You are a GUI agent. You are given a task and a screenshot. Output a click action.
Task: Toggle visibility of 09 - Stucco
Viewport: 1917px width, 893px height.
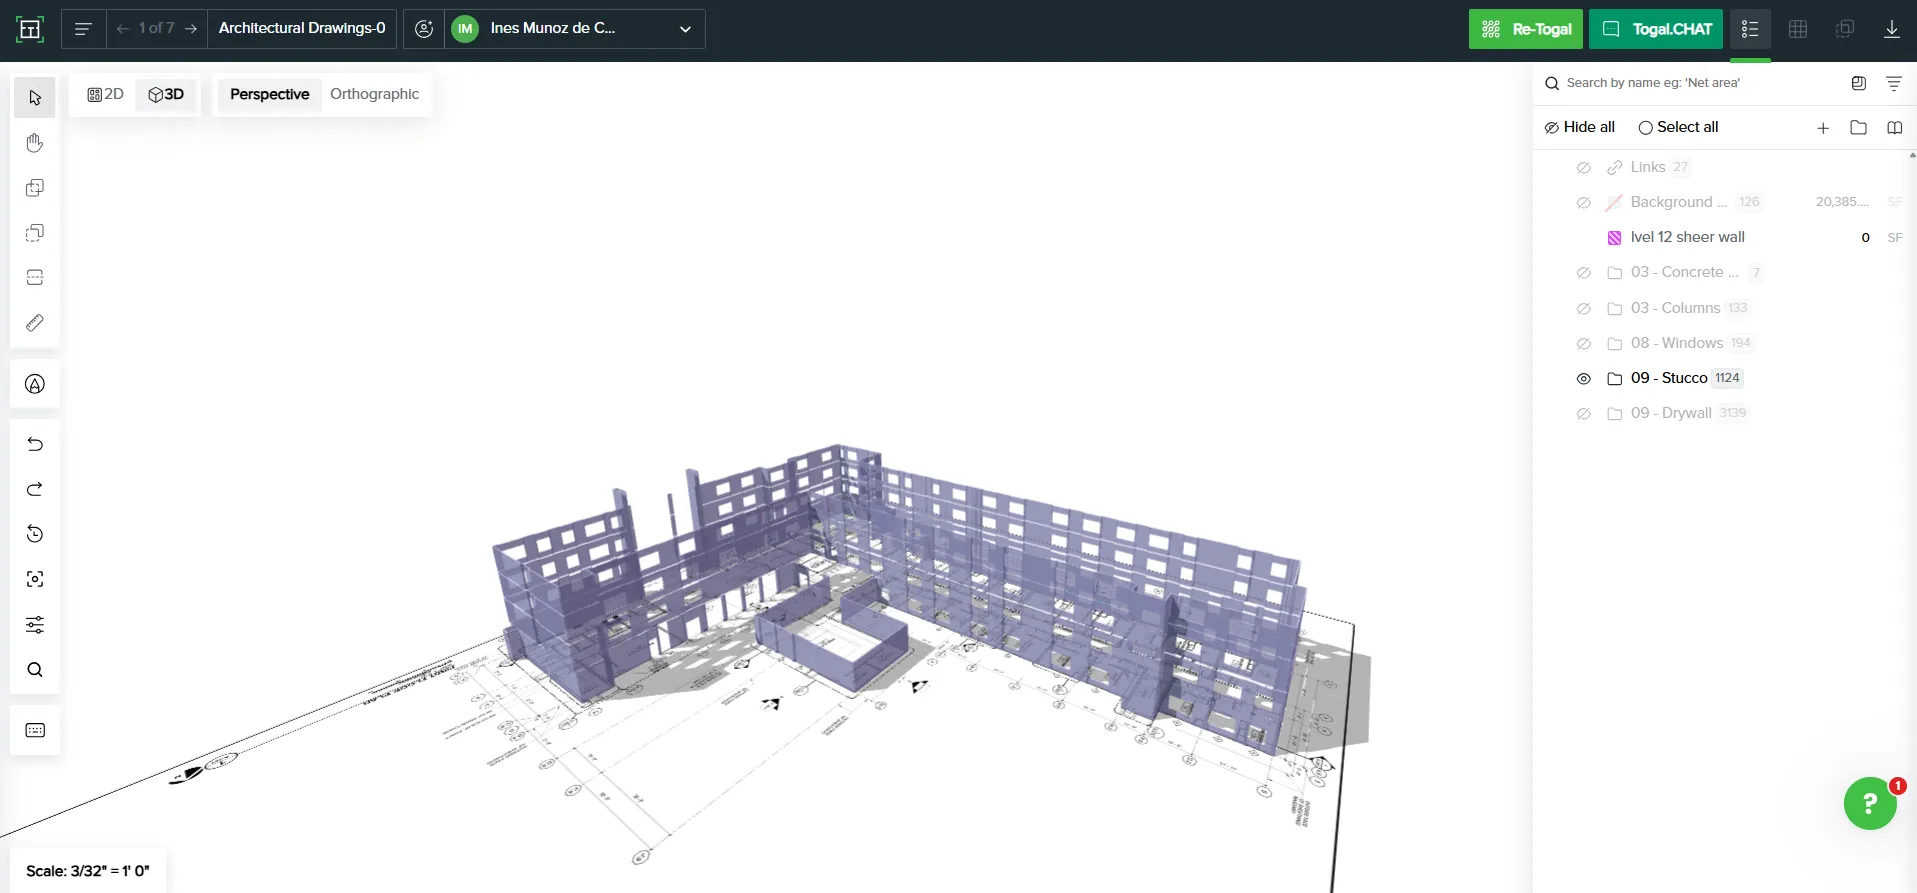tap(1584, 379)
